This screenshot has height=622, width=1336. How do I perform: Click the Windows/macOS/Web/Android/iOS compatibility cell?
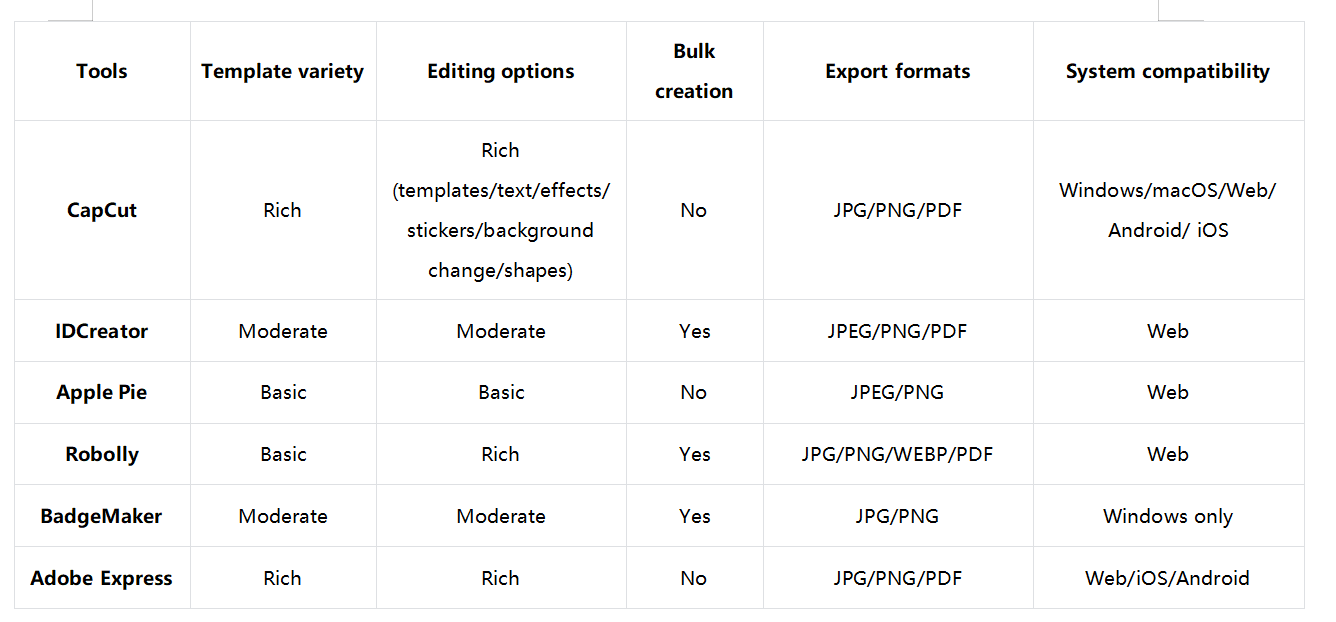click(1167, 210)
